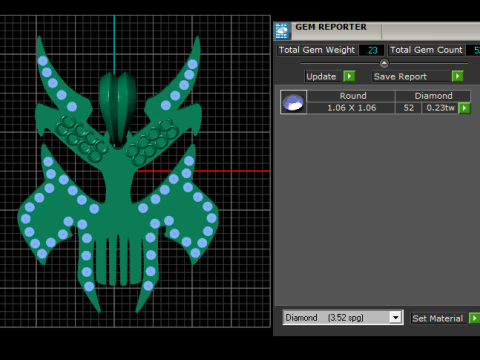Click the green arrow next to Set Material
The width and height of the screenshot is (480, 360).
coord(474,318)
